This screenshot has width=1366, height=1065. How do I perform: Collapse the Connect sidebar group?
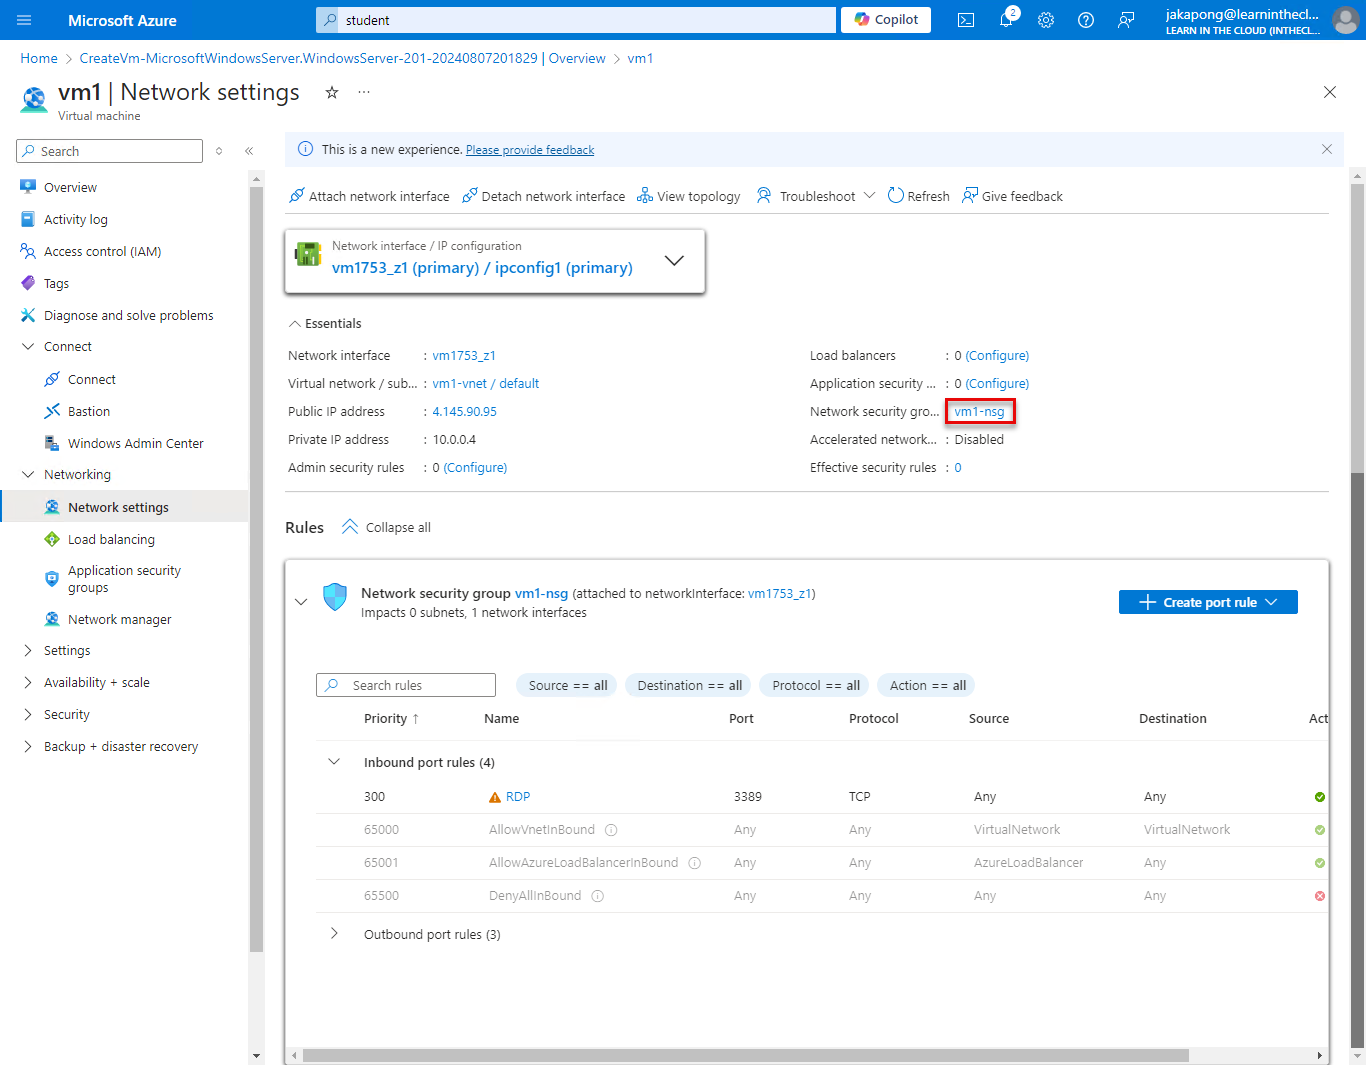coord(28,347)
